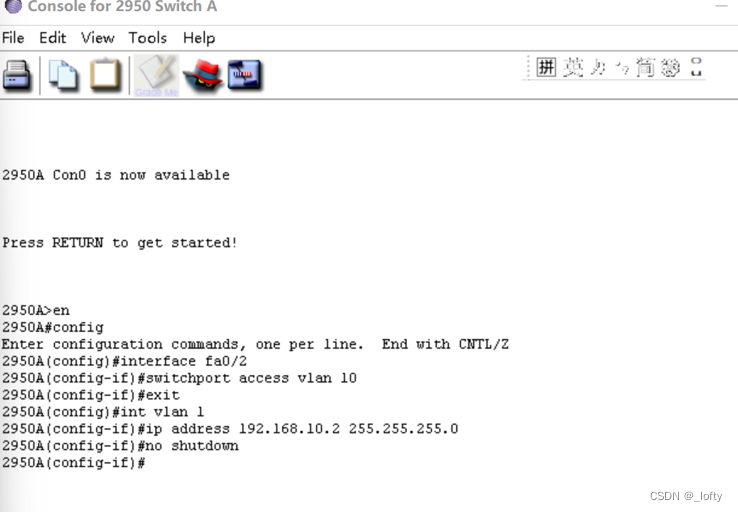Open the File menu
The width and height of the screenshot is (738, 512).
pyautogui.click(x=13, y=38)
